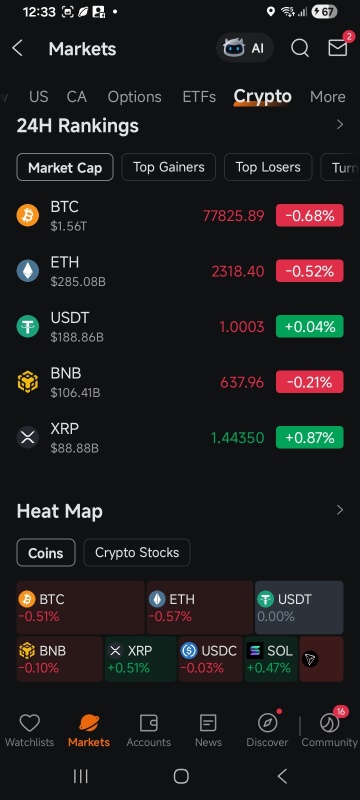
Task: Tap the search magnifier icon
Action: click(x=300, y=48)
